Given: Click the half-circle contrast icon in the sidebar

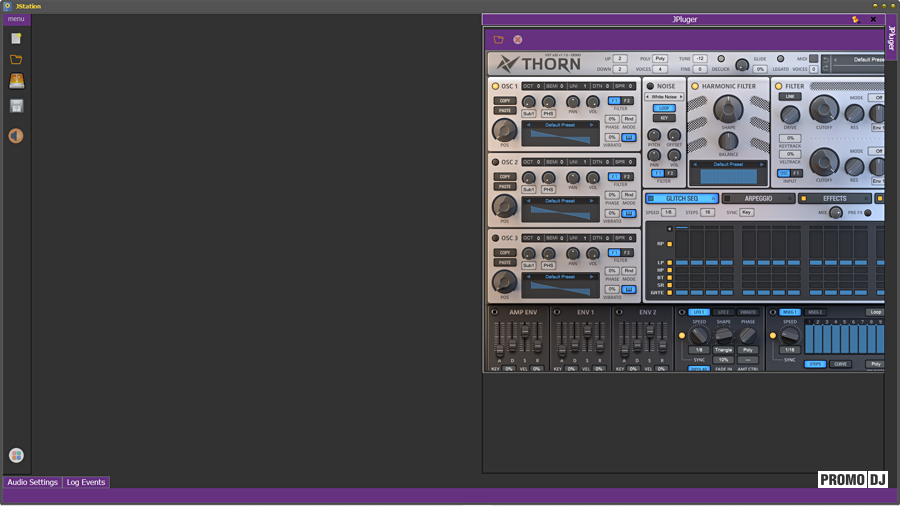Looking at the screenshot, I should [x=16, y=136].
